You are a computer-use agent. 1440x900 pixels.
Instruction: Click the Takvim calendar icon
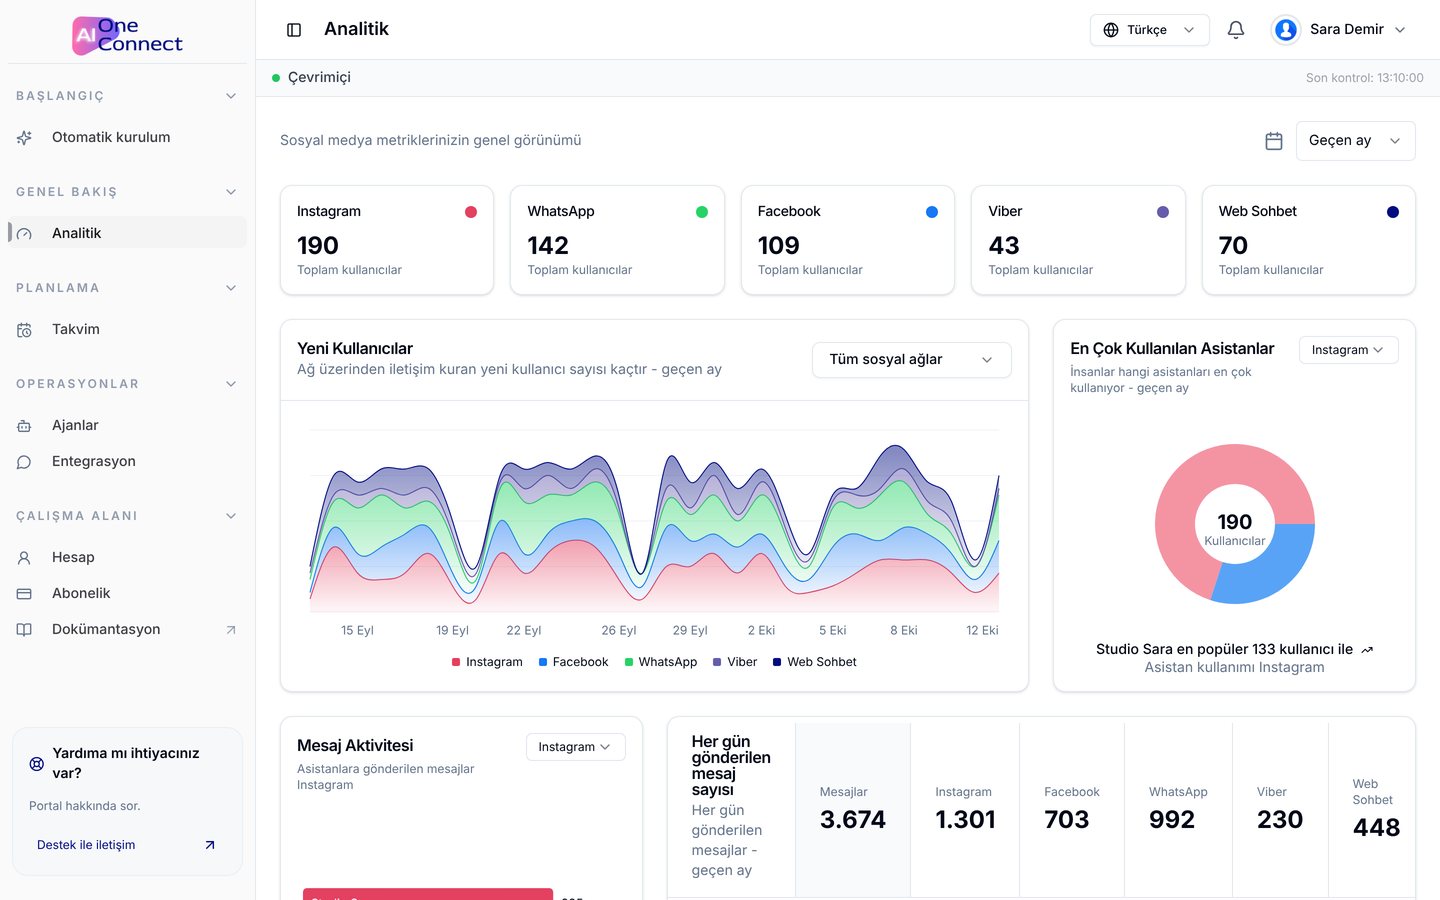pos(25,330)
